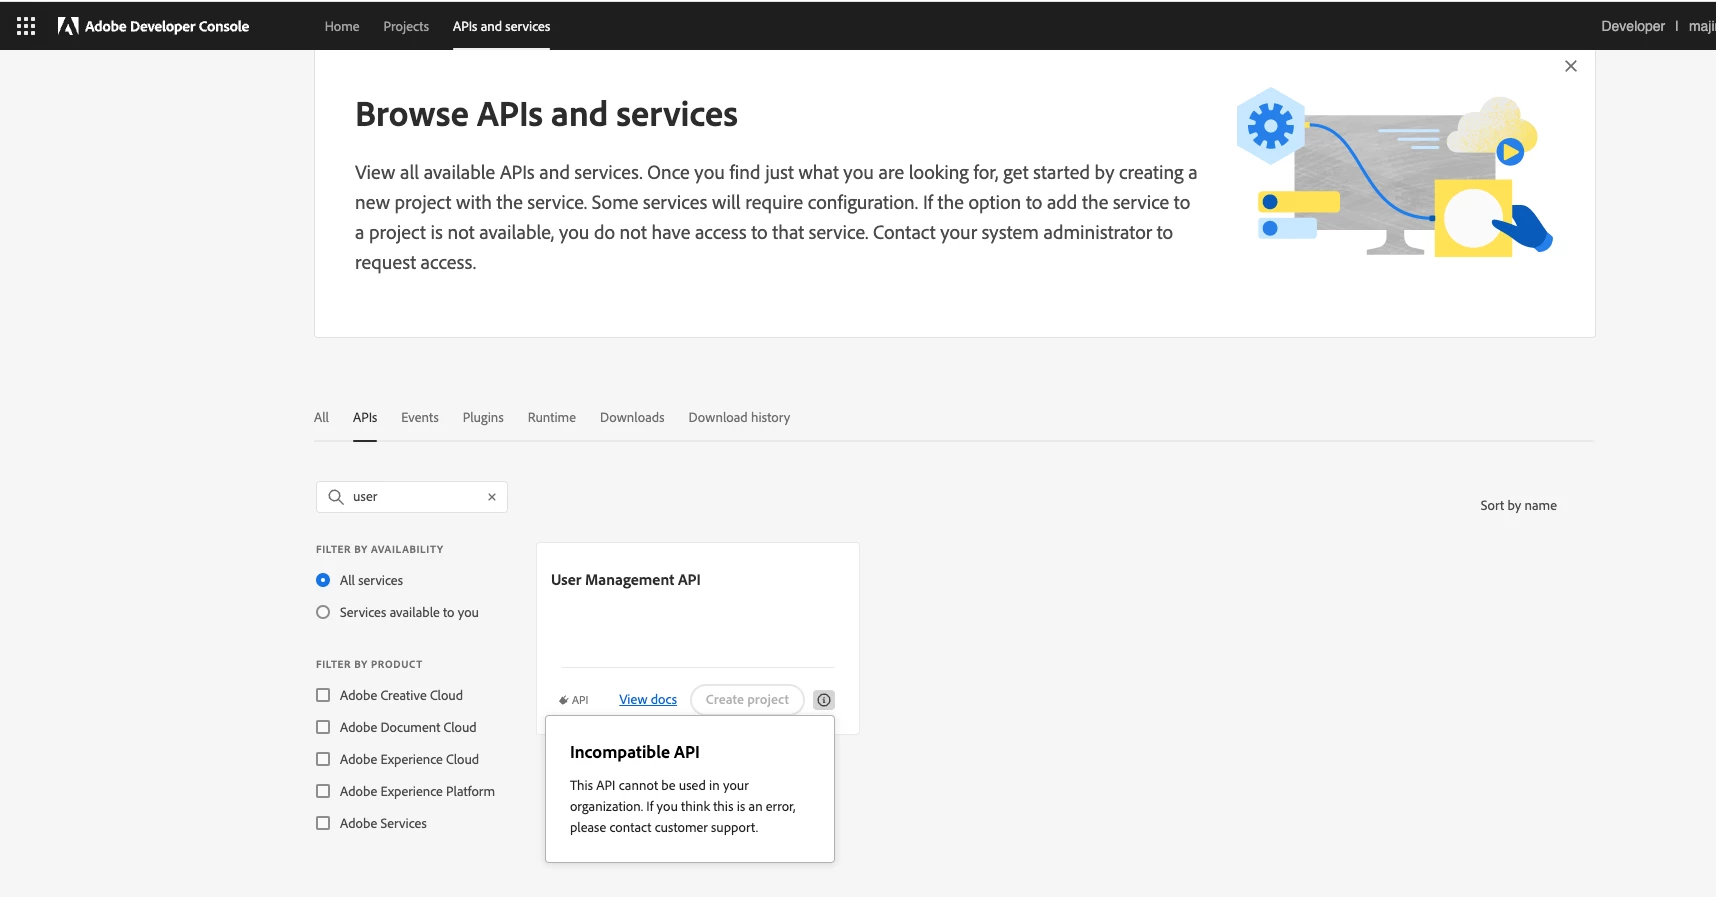Open the View docs link
The width and height of the screenshot is (1716, 897).
648,700
